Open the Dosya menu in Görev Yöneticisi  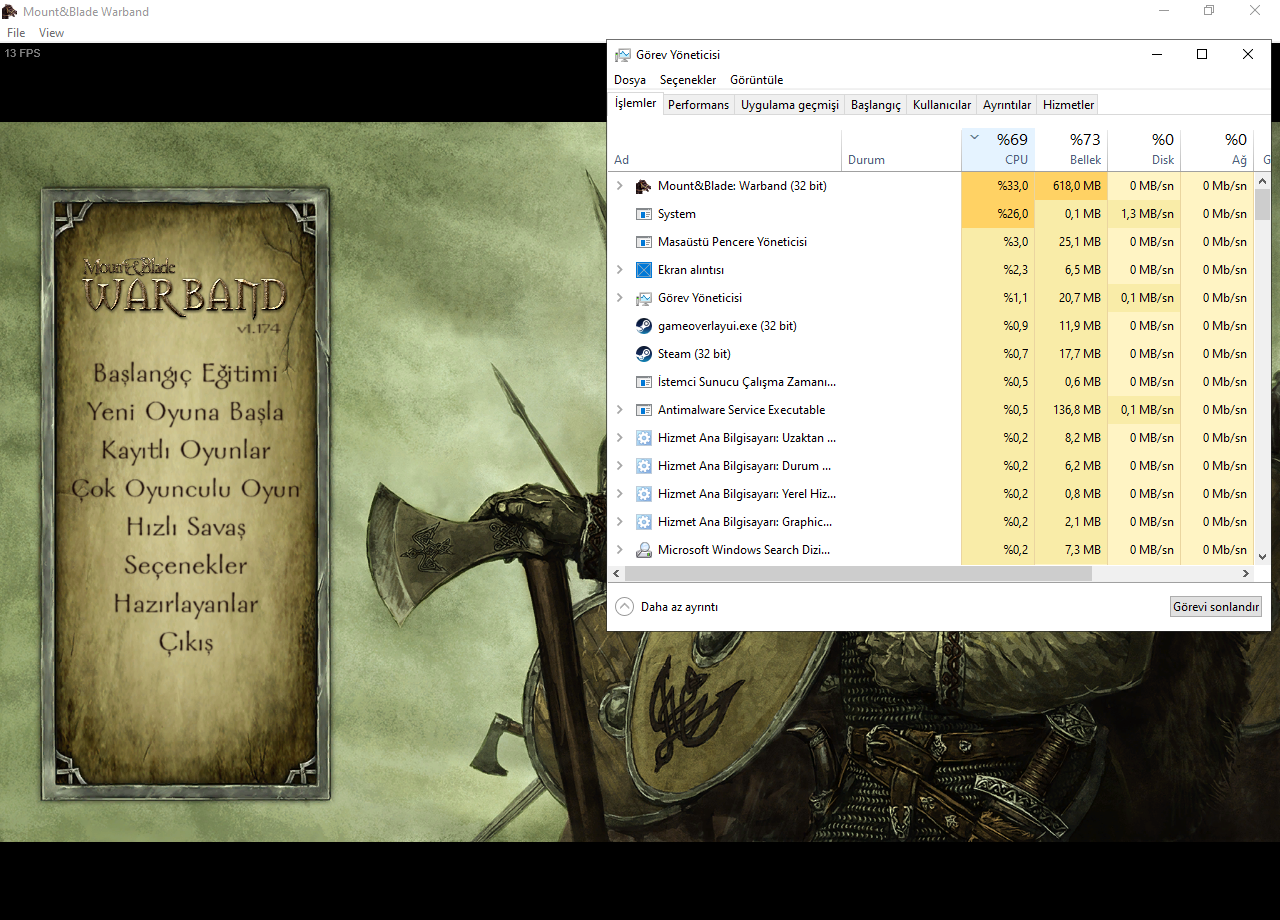[x=630, y=80]
